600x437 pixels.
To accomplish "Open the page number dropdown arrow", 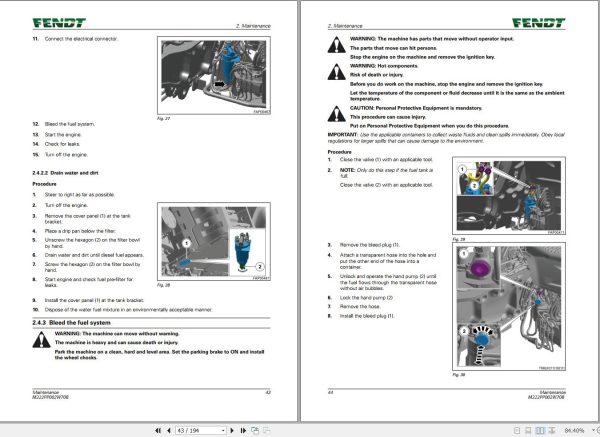I will click(223, 430).
